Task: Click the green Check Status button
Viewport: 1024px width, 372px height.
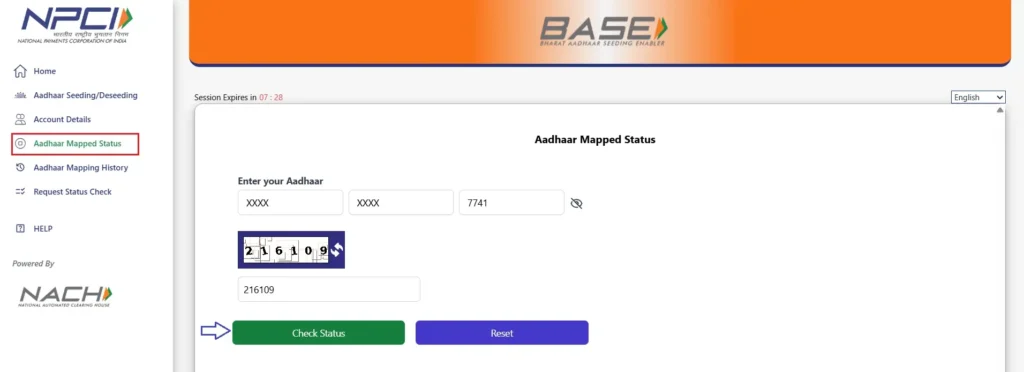Action: click(x=319, y=333)
